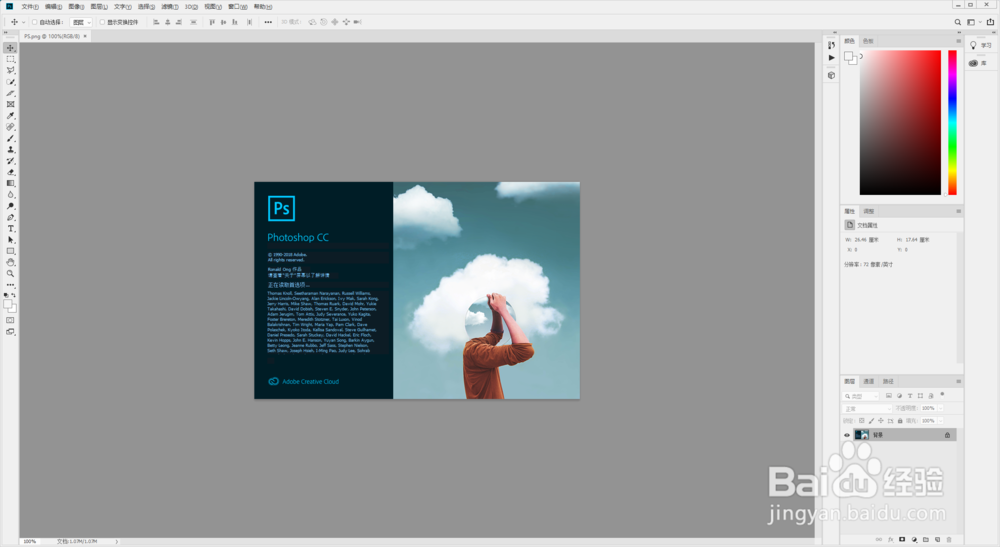
Task: Select the Dodge tool
Action: click(x=10, y=207)
